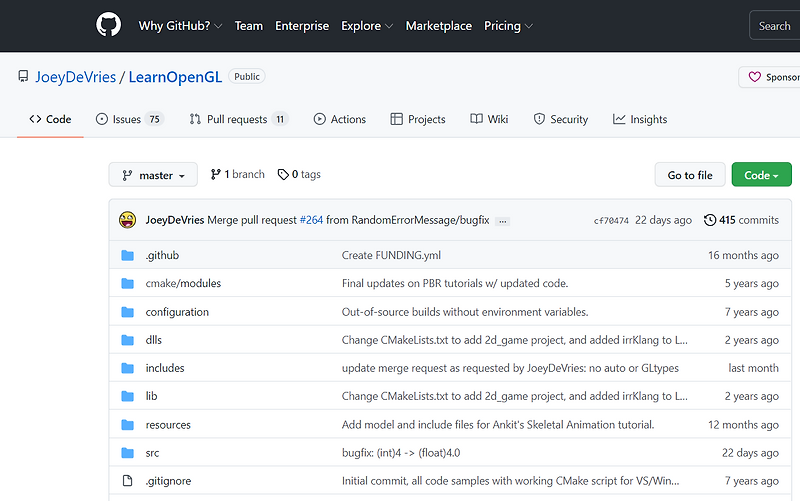Open the master branch dropdown
This screenshot has width=800, height=501.
pos(153,175)
